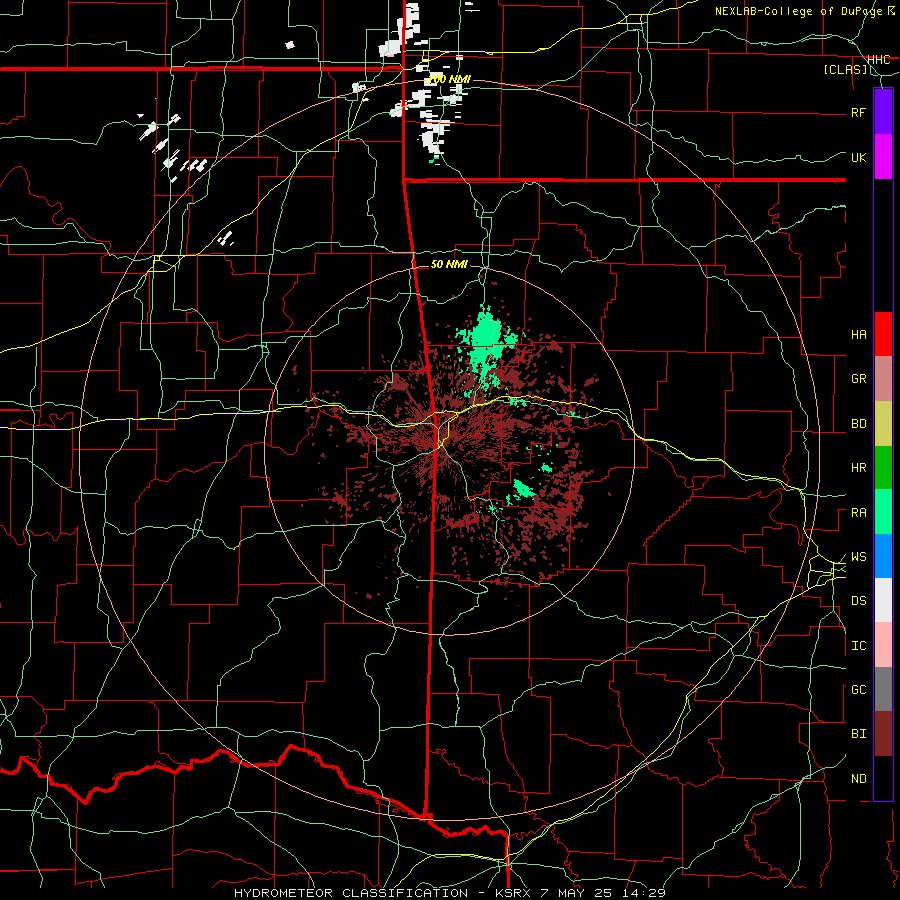The width and height of the screenshot is (900, 900).
Task: Click the IC light pink legend swatch
Action: click(x=883, y=645)
